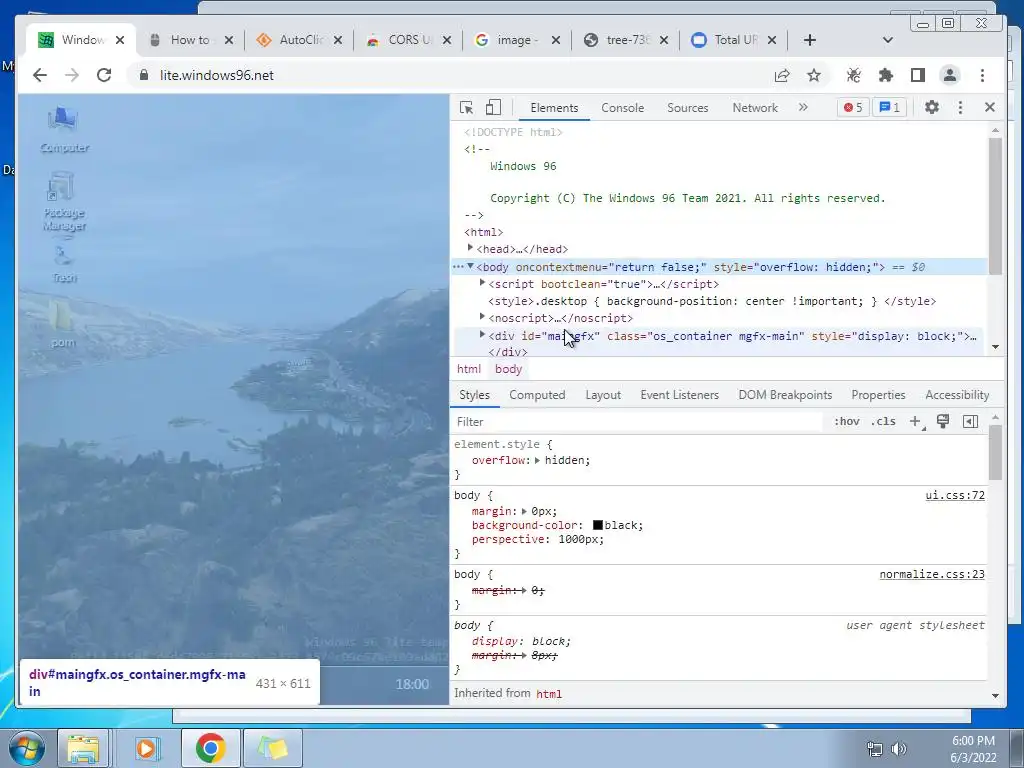1024x768 pixels.
Task: Close the DevTools panel
Action: [x=989, y=107]
